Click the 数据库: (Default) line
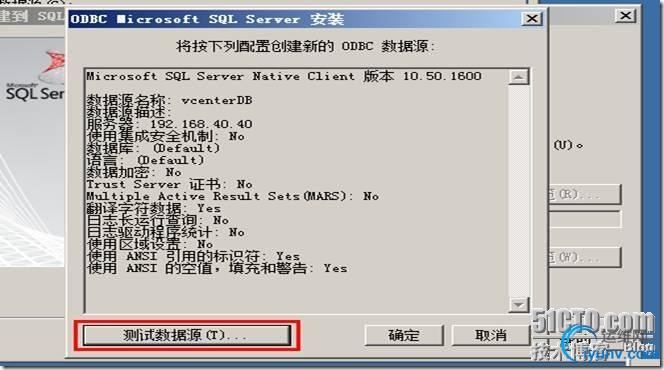 pos(153,148)
